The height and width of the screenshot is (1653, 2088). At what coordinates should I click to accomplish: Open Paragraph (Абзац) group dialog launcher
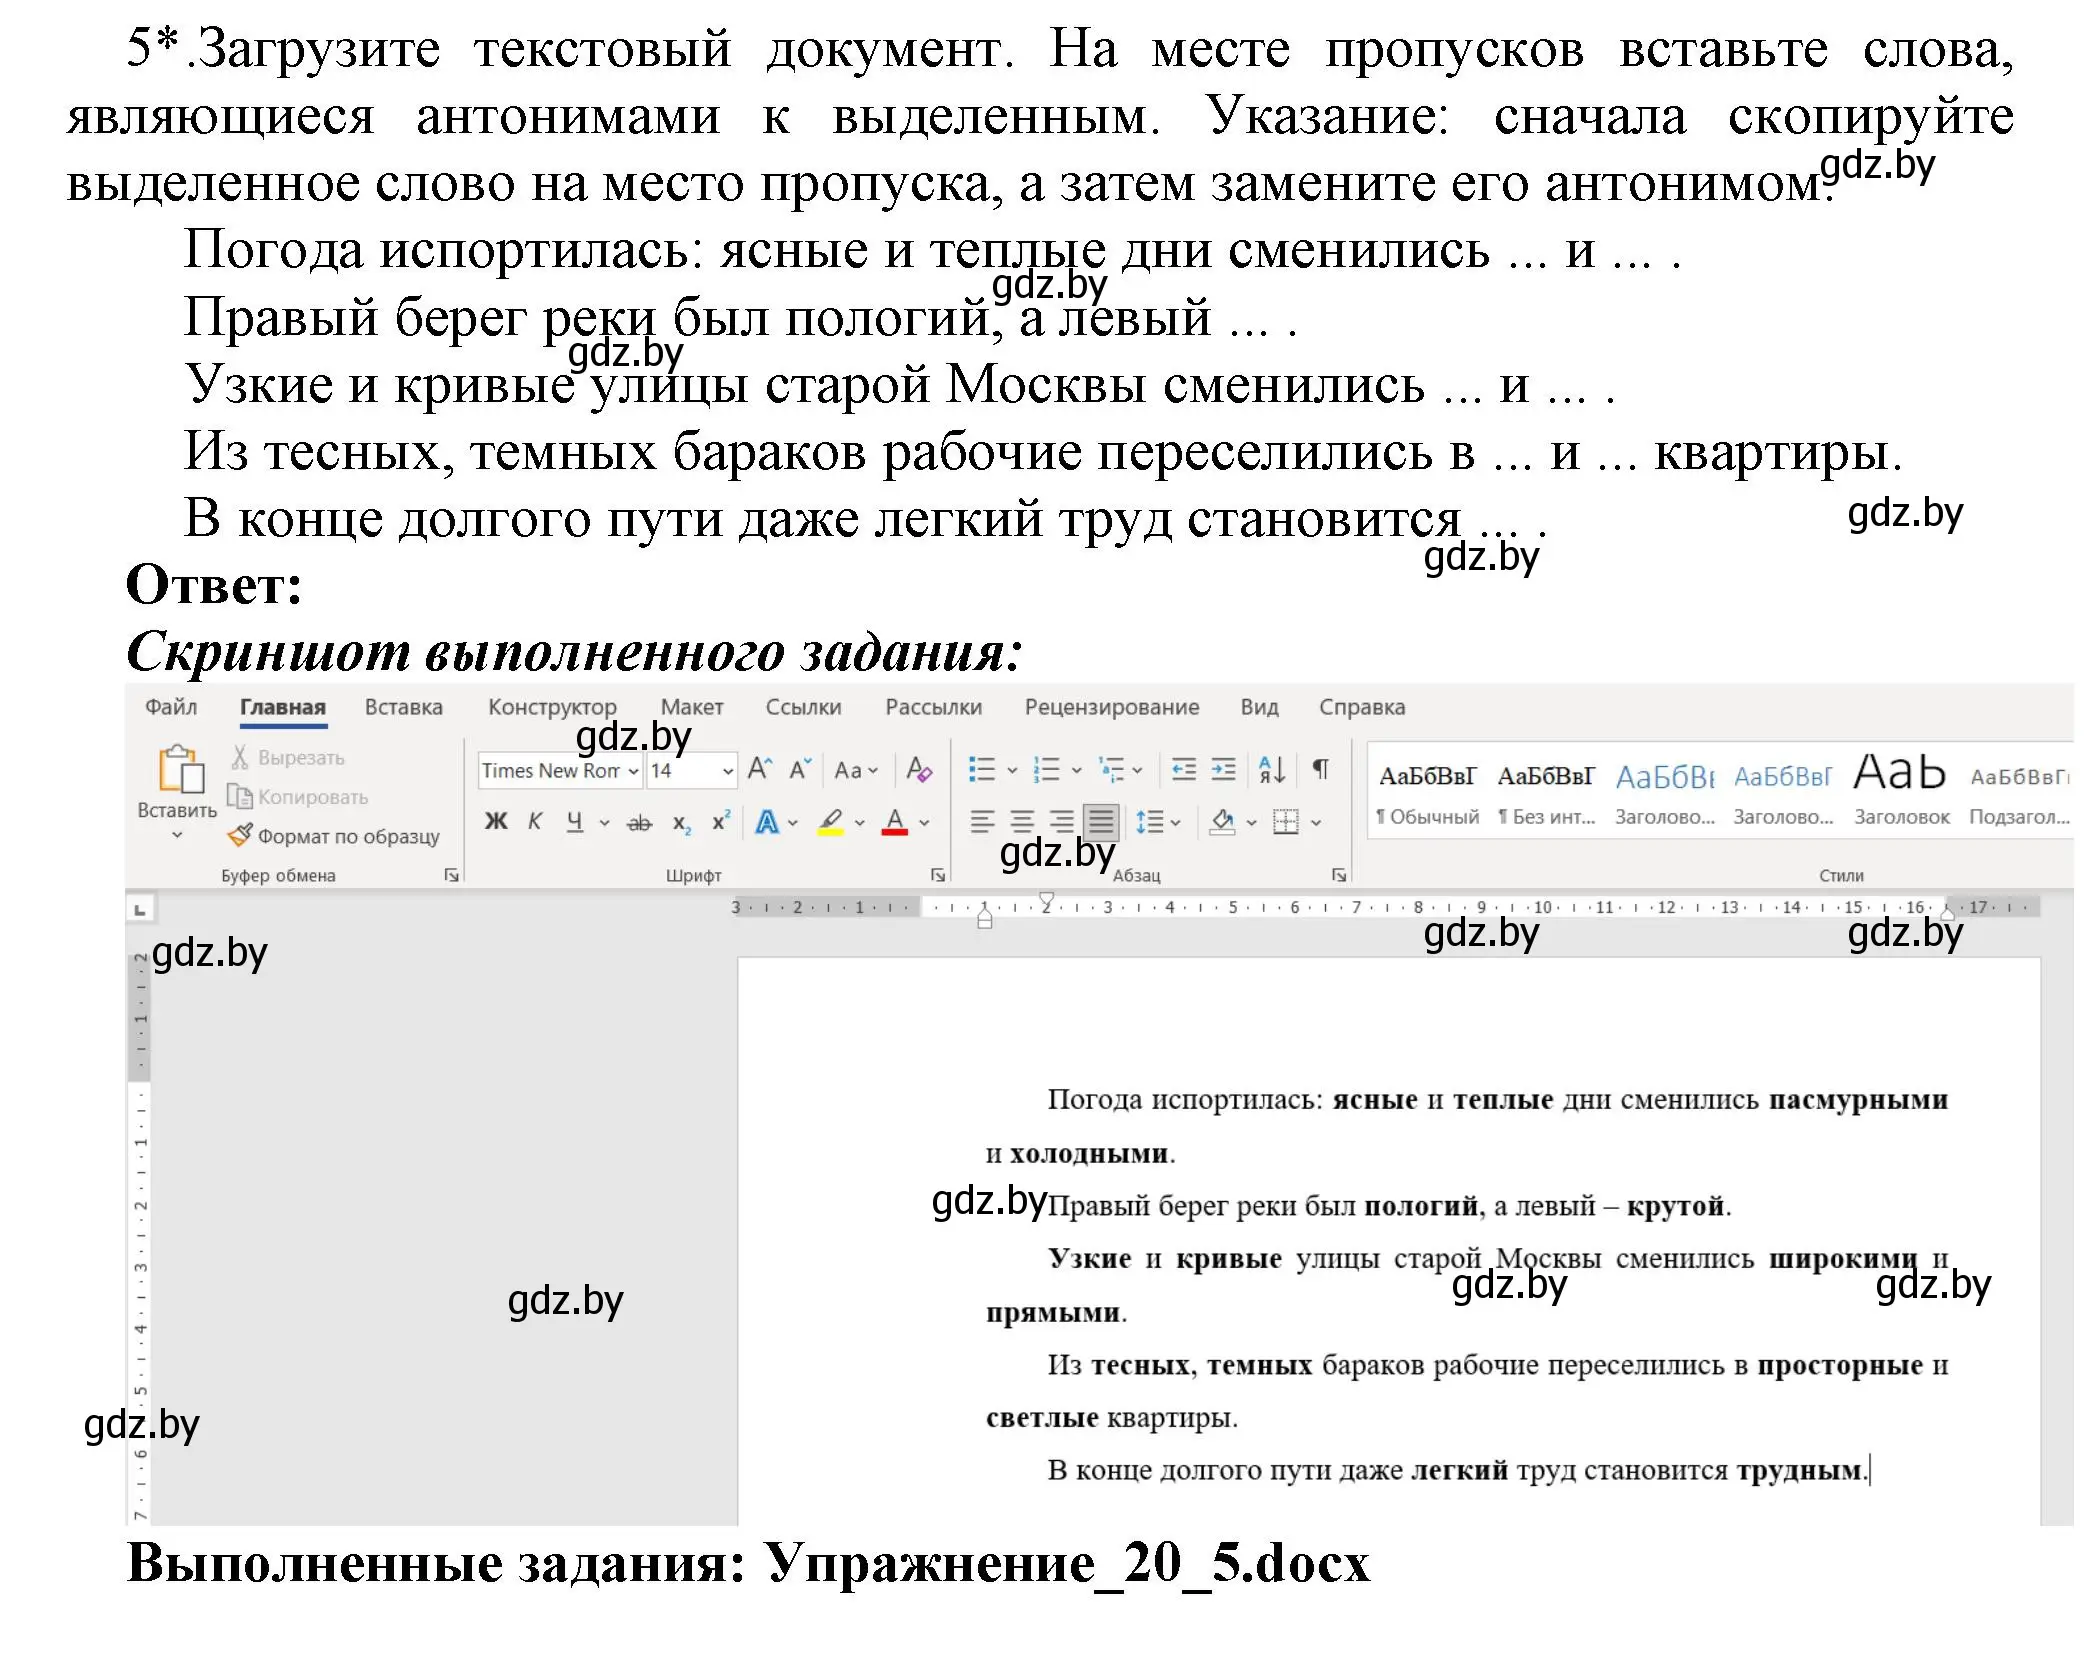pyautogui.click(x=1339, y=875)
